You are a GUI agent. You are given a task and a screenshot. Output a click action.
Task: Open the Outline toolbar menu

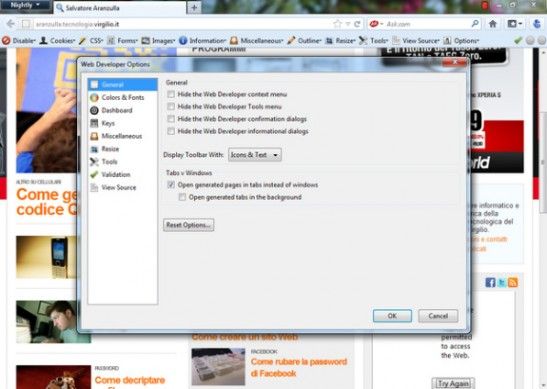(304, 40)
